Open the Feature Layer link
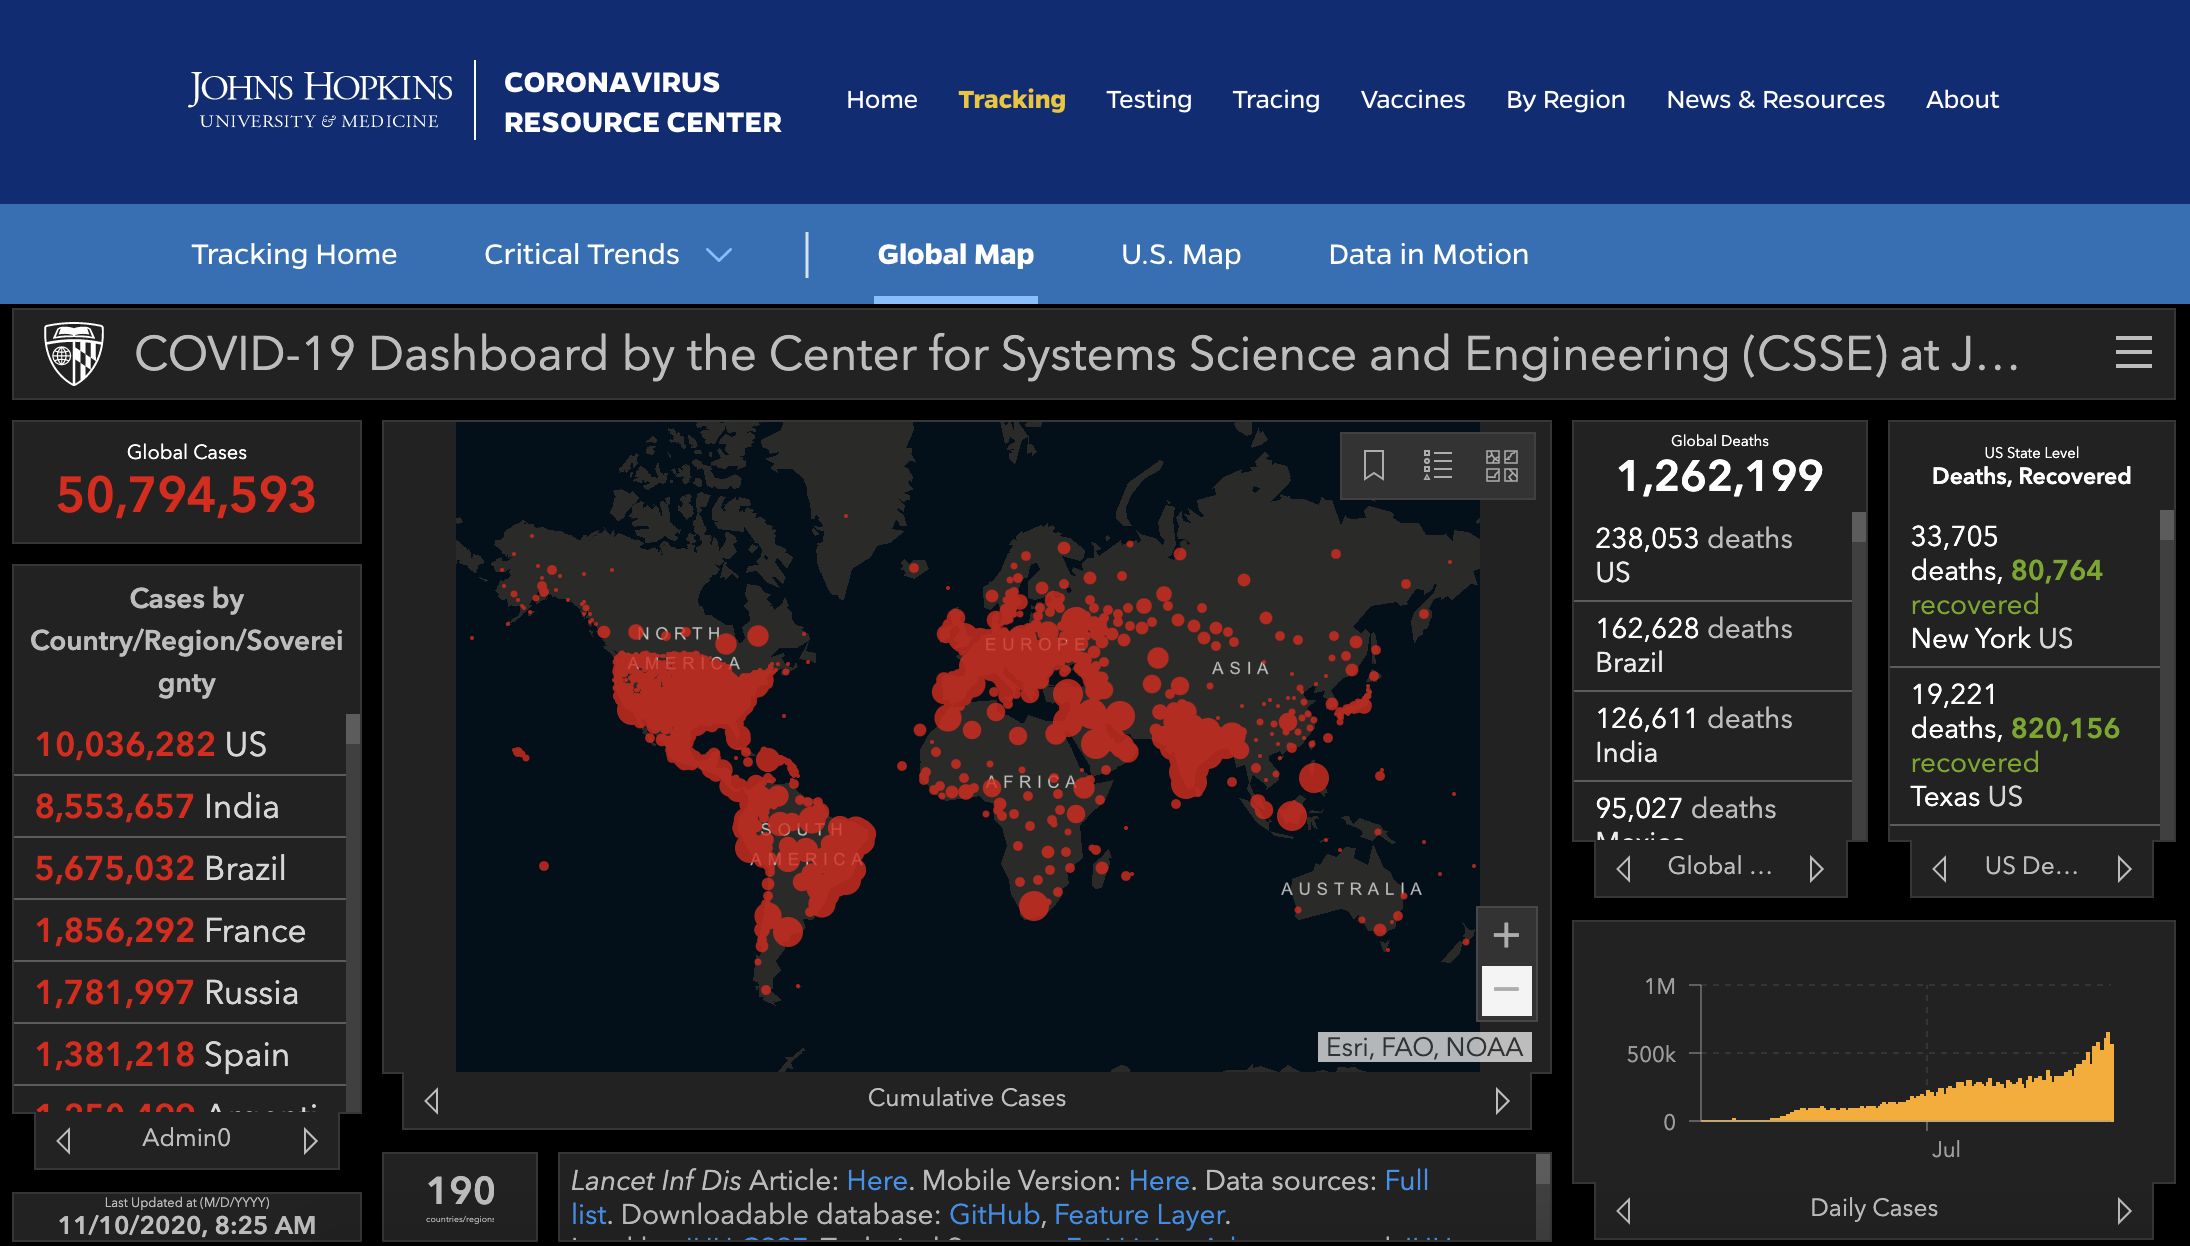2190x1246 pixels. 1139,1214
